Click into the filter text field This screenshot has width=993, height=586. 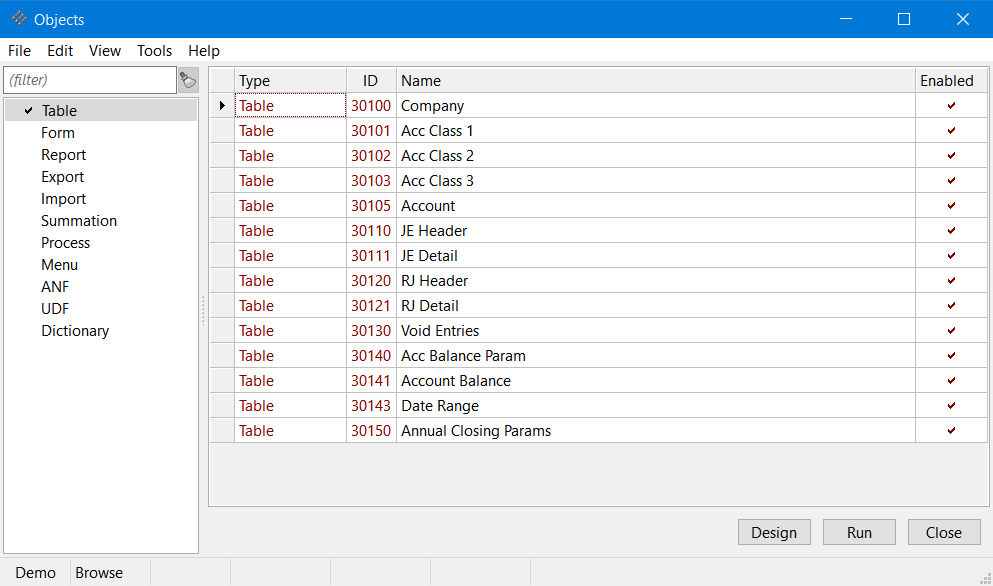click(90, 80)
